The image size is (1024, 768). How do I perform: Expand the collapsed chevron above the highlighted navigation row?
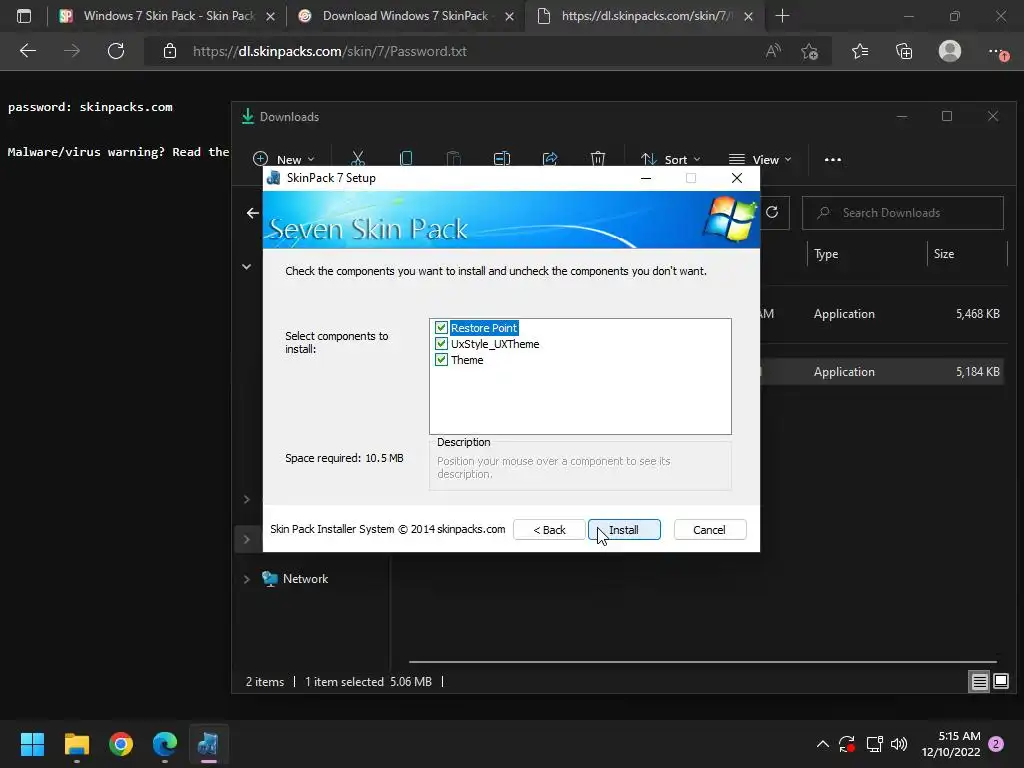click(x=247, y=500)
